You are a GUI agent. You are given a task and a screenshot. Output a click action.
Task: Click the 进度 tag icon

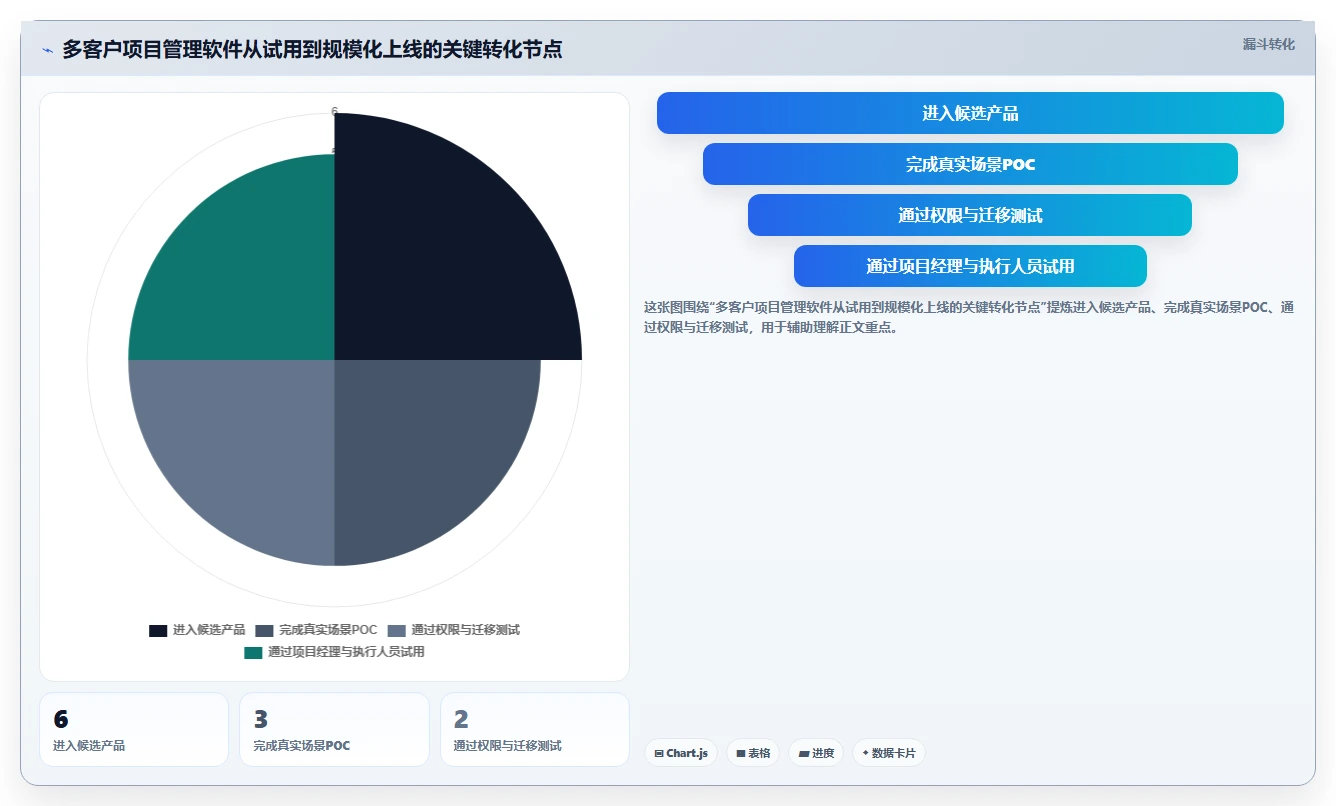pyautogui.click(x=804, y=754)
